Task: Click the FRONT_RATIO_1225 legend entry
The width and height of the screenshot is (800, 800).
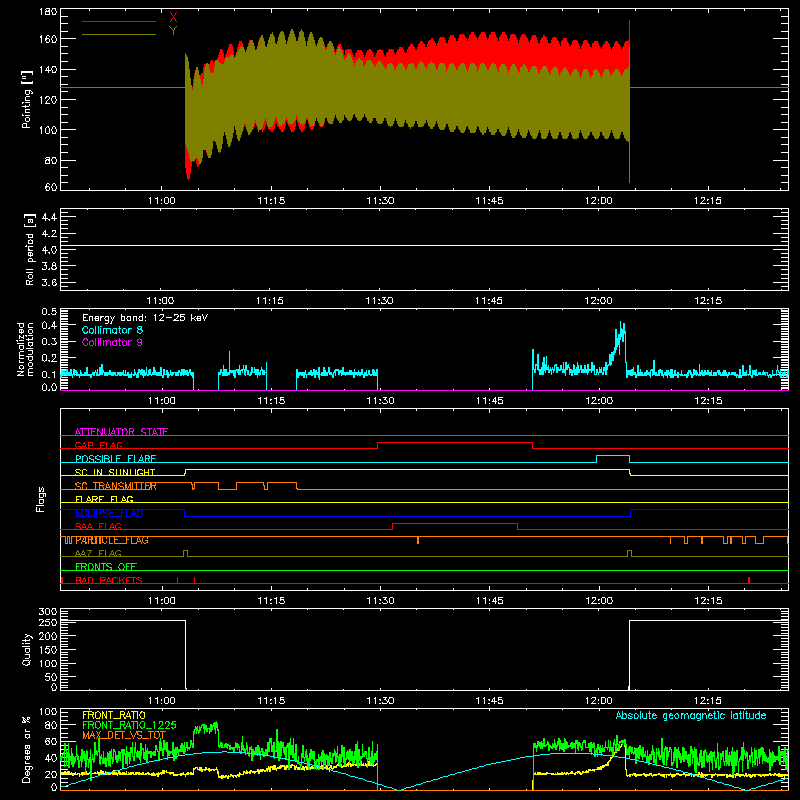Action: [129, 725]
